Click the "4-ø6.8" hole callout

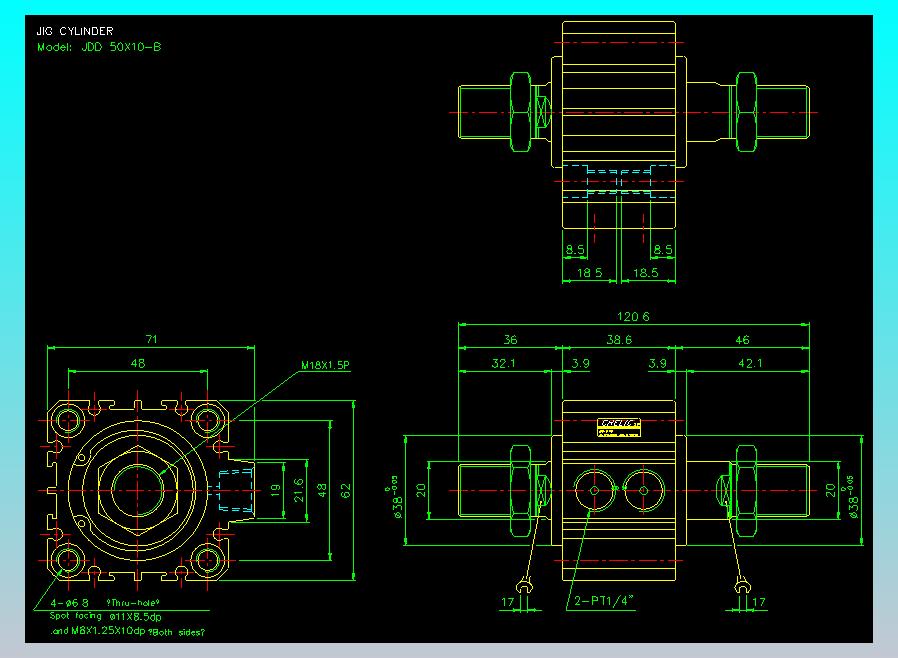[x=69, y=602]
